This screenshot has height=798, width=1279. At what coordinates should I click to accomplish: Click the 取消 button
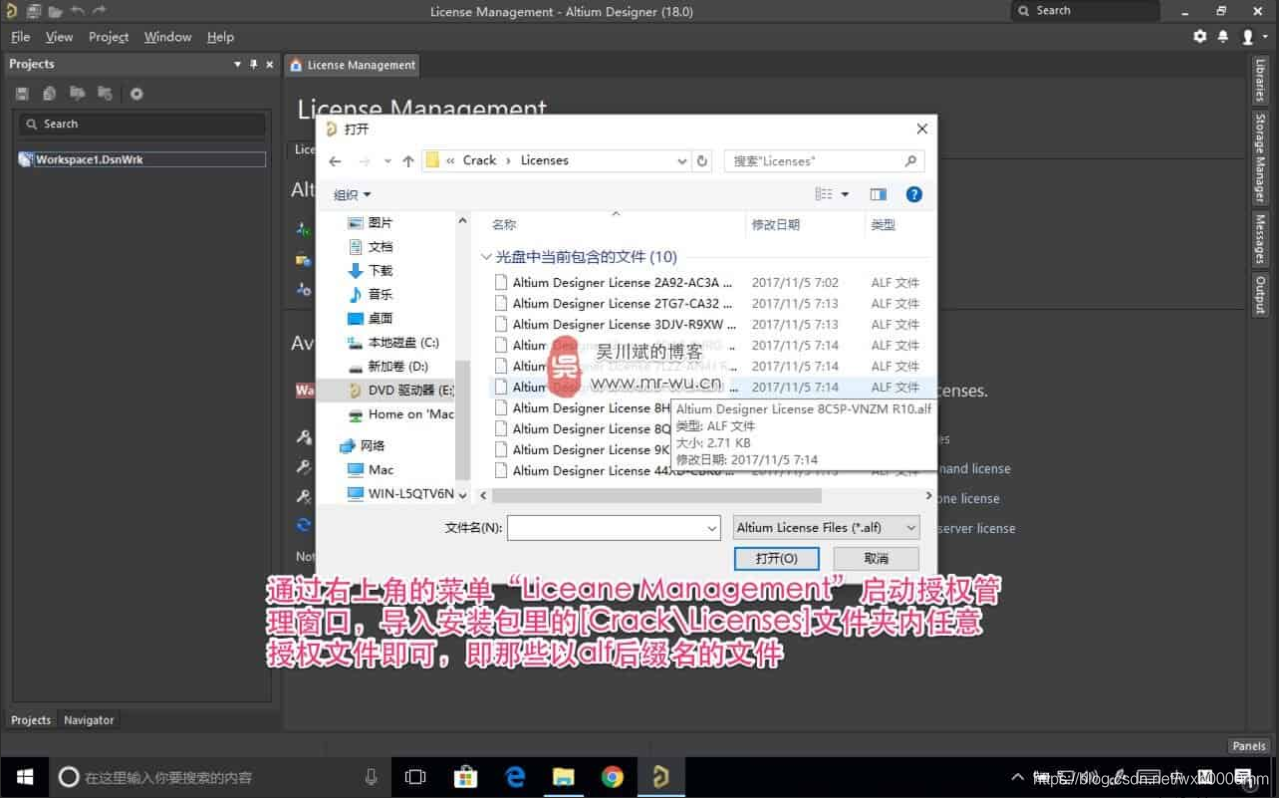click(x=876, y=558)
